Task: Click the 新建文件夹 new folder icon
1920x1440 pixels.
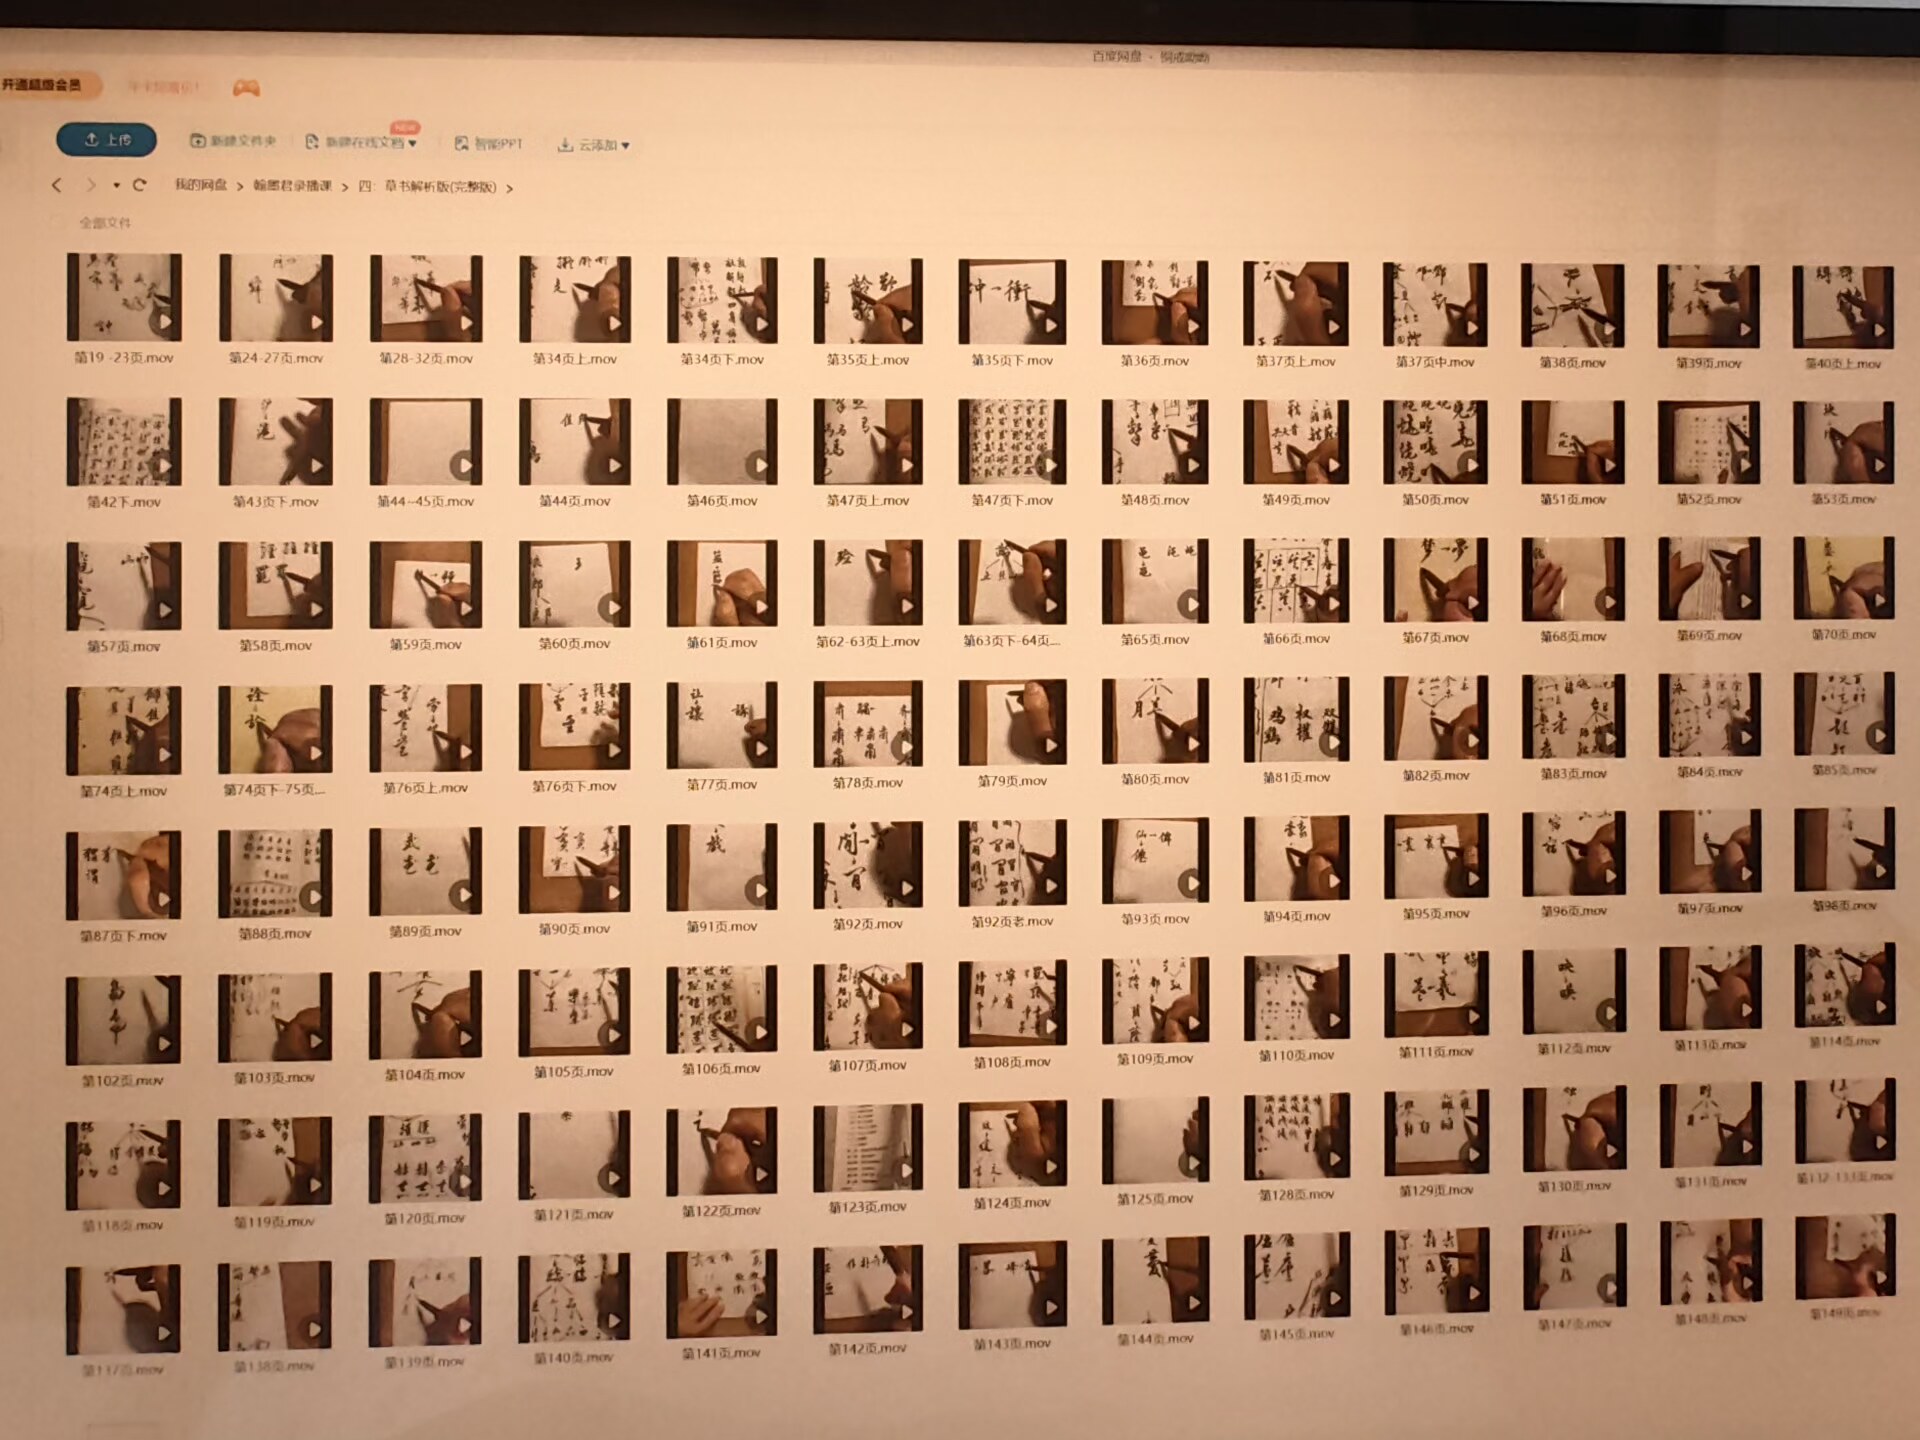Action: coord(198,141)
